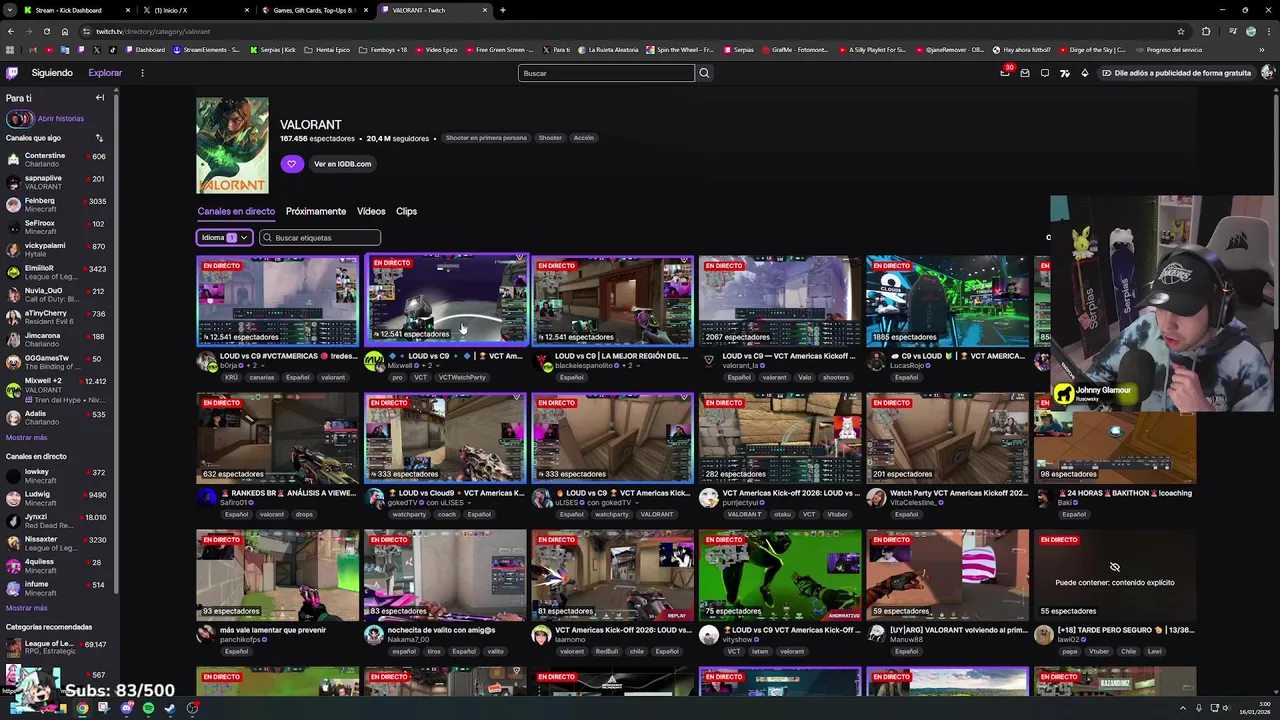Open b0rja LOUD vs C9 stream thumbnail
Viewport: 1280px width, 720px height.
(277, 300)
